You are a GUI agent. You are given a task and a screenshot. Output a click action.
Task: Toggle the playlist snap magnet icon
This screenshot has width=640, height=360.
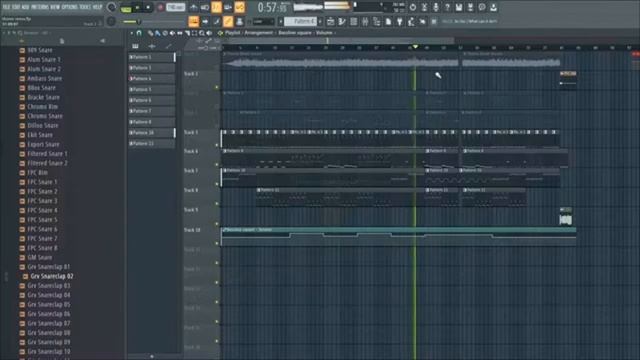click(139, 33)
